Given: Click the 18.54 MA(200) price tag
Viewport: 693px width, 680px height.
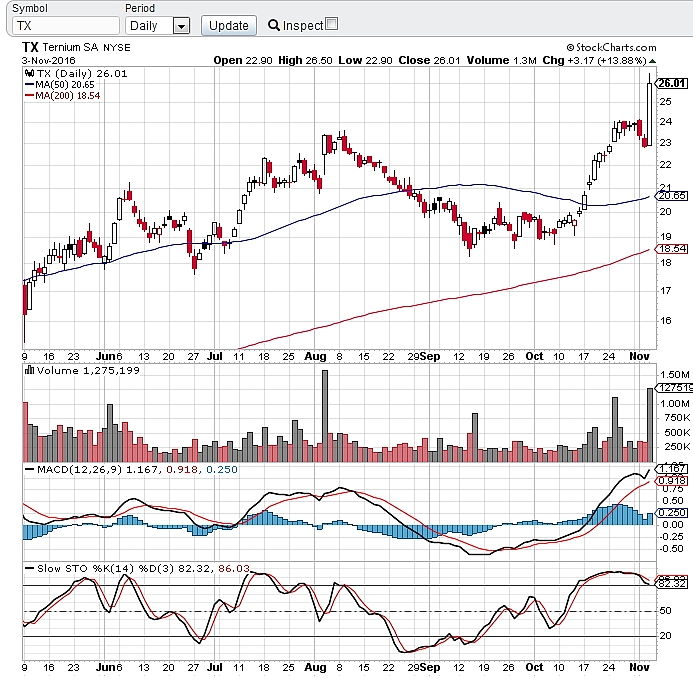Looking at the screenshot, I should [x=671, y=249].
